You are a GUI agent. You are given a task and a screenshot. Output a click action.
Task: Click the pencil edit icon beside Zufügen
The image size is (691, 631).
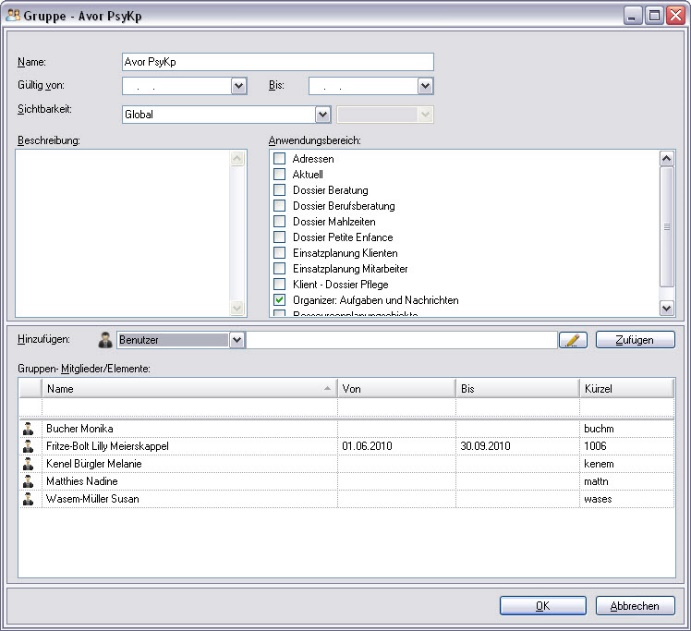(571, 340)
